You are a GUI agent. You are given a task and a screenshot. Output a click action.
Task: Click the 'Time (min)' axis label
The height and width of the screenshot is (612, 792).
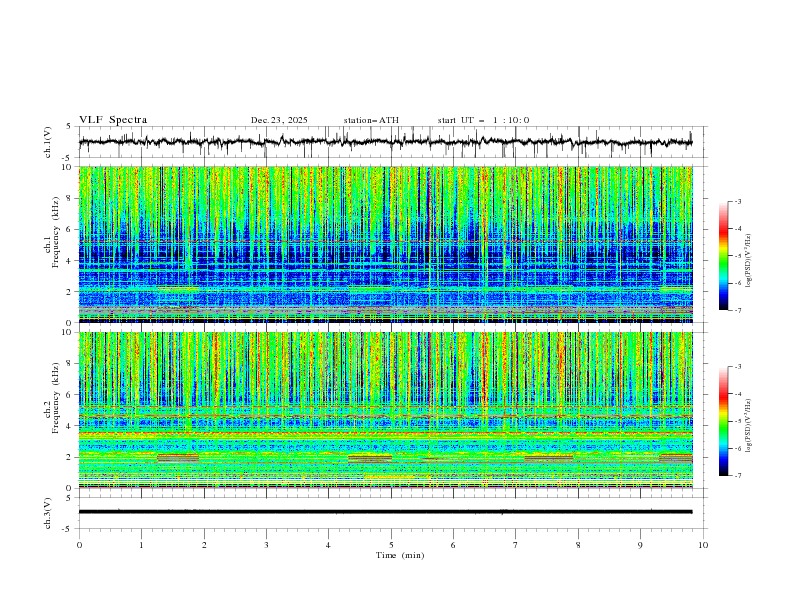[400, 555]
